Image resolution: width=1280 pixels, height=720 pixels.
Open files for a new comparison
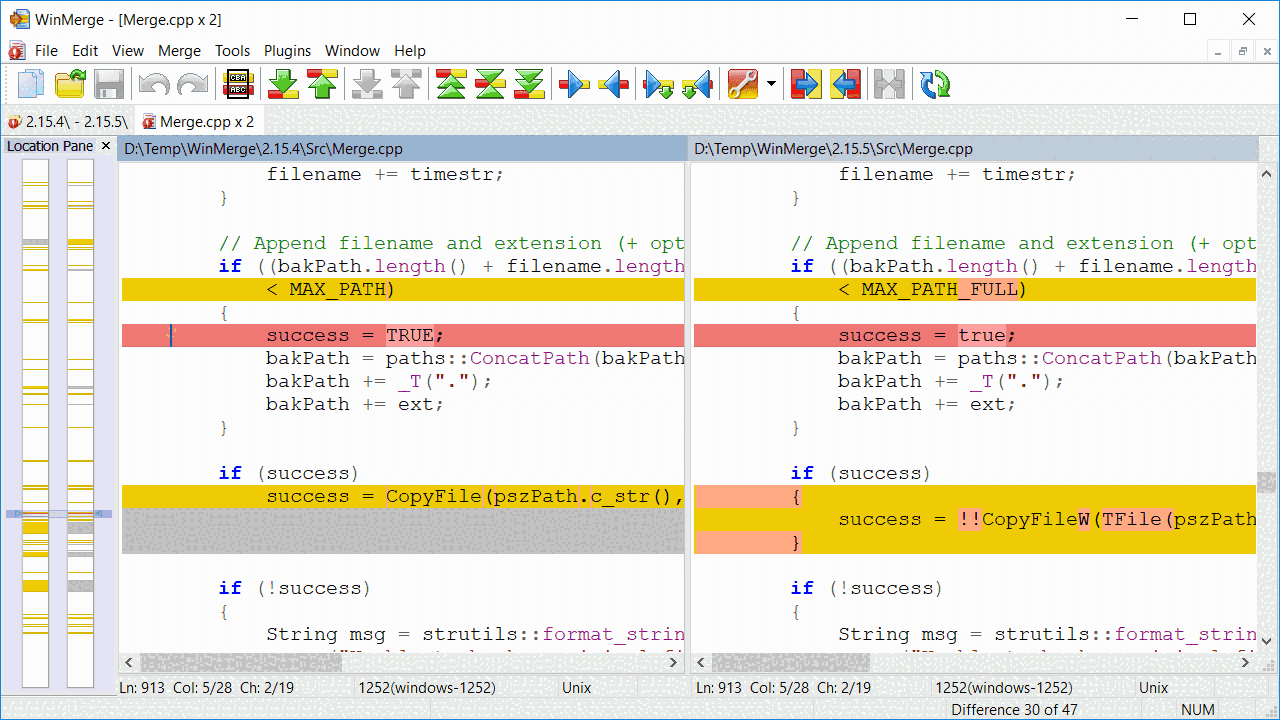point(70,84)
